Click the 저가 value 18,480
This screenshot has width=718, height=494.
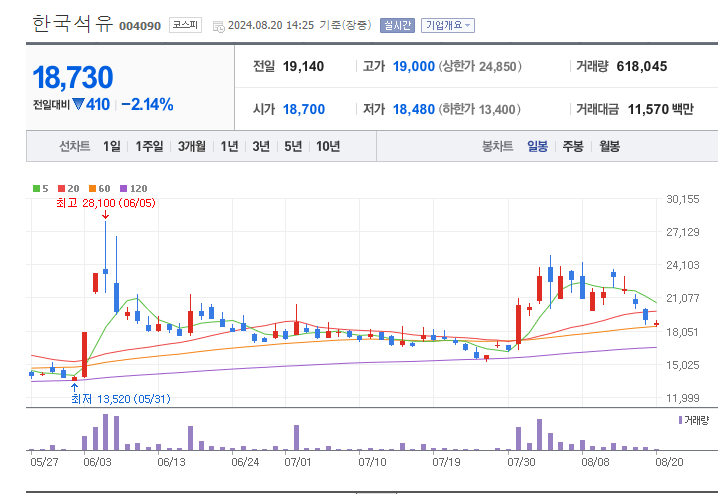413,109
